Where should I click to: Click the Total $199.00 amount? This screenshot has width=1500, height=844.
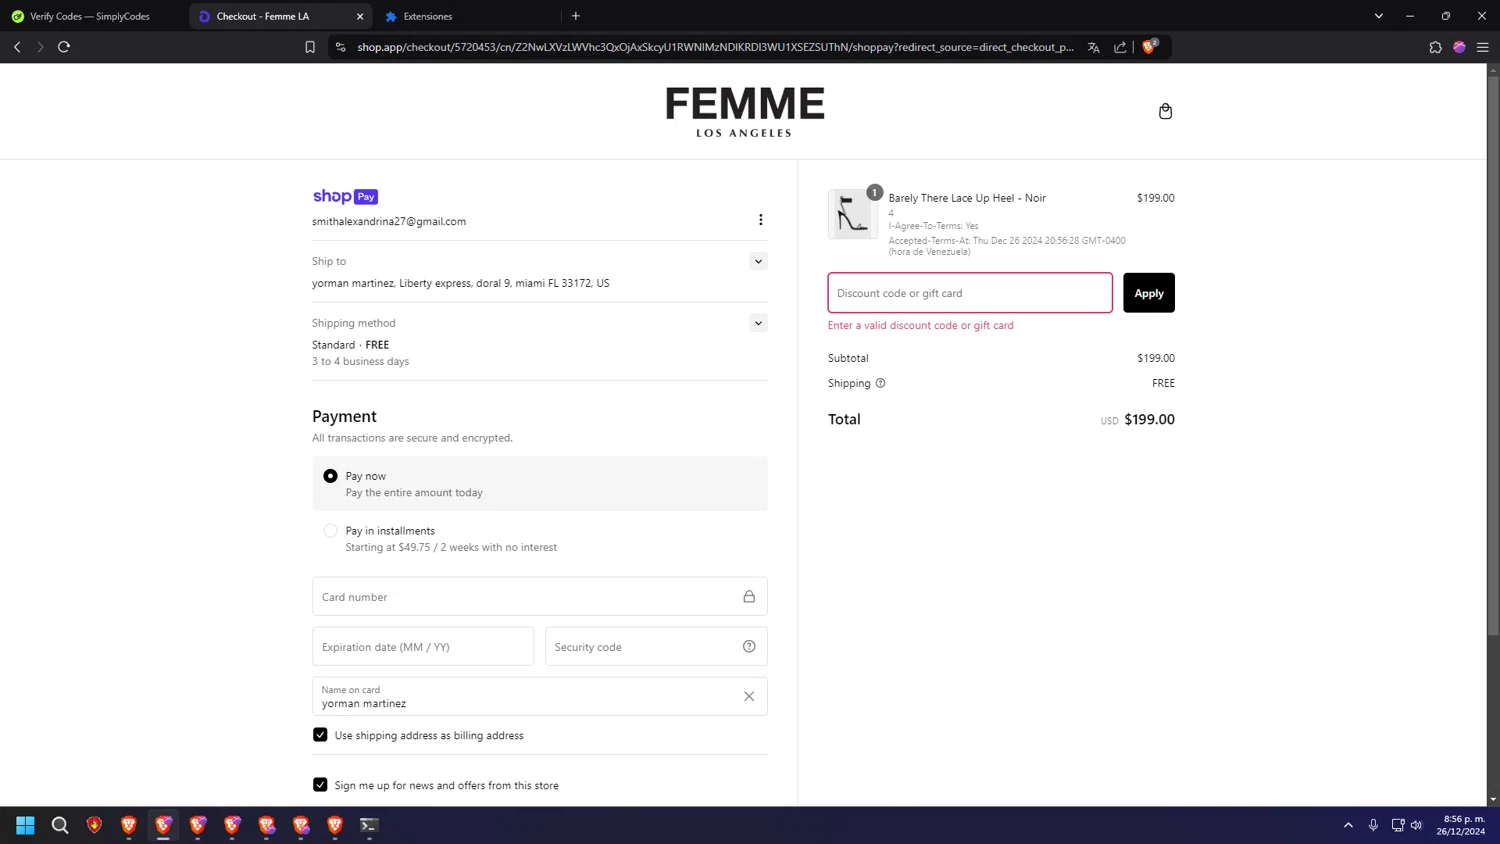coord(1149,420)
